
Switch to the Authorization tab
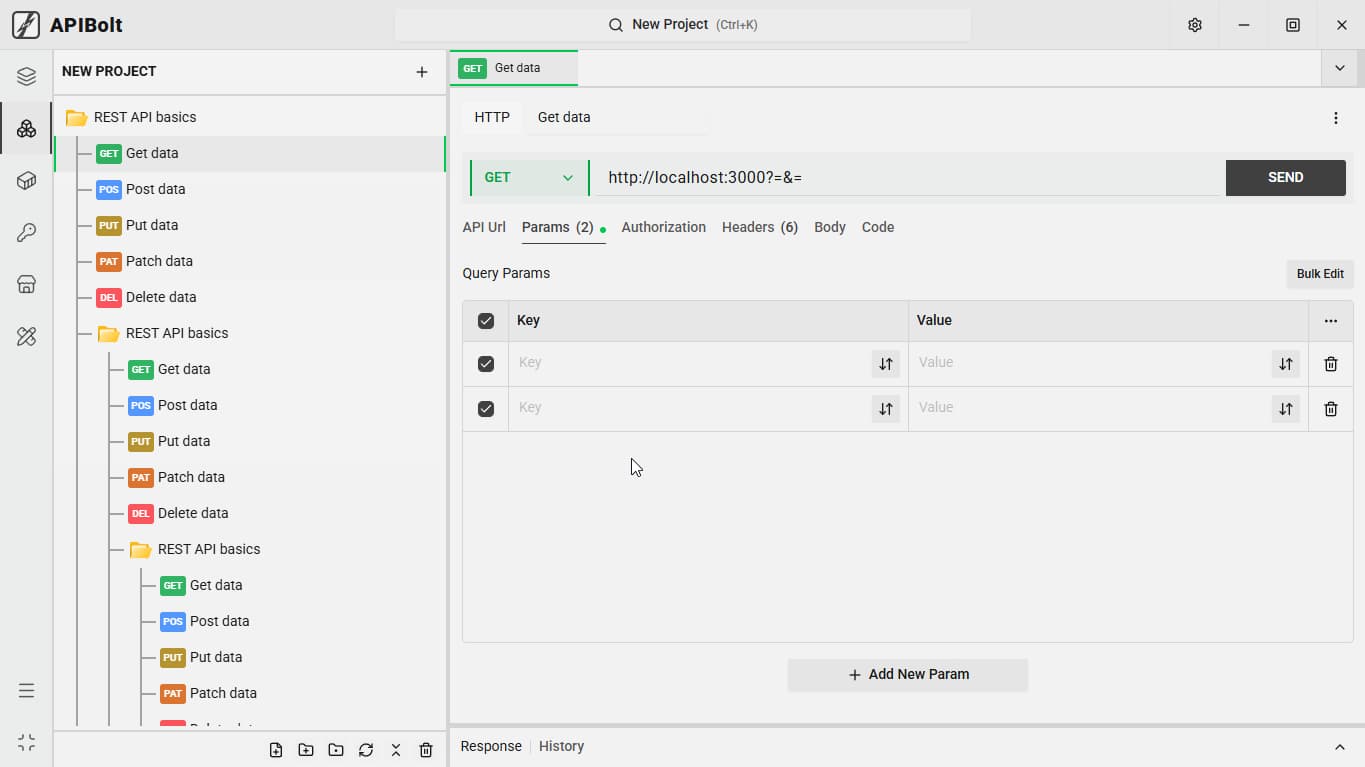664,227
